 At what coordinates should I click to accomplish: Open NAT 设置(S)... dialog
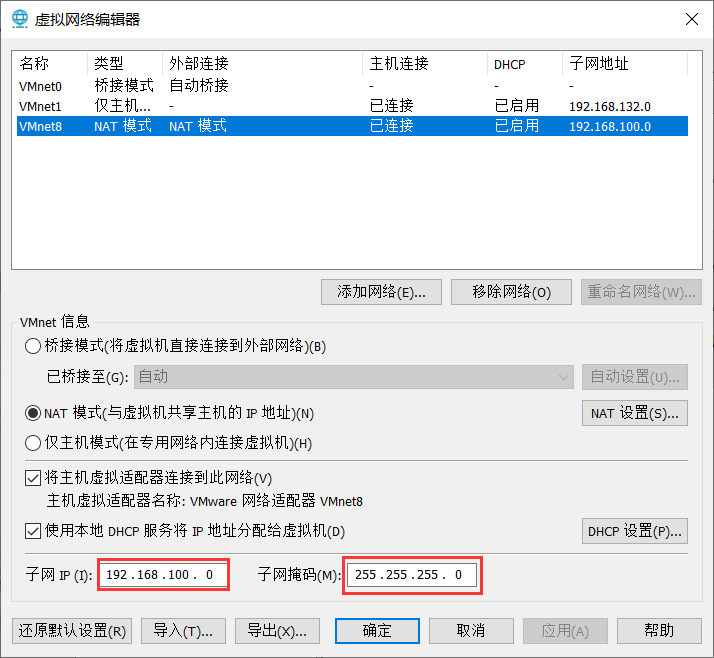[635, 413]
